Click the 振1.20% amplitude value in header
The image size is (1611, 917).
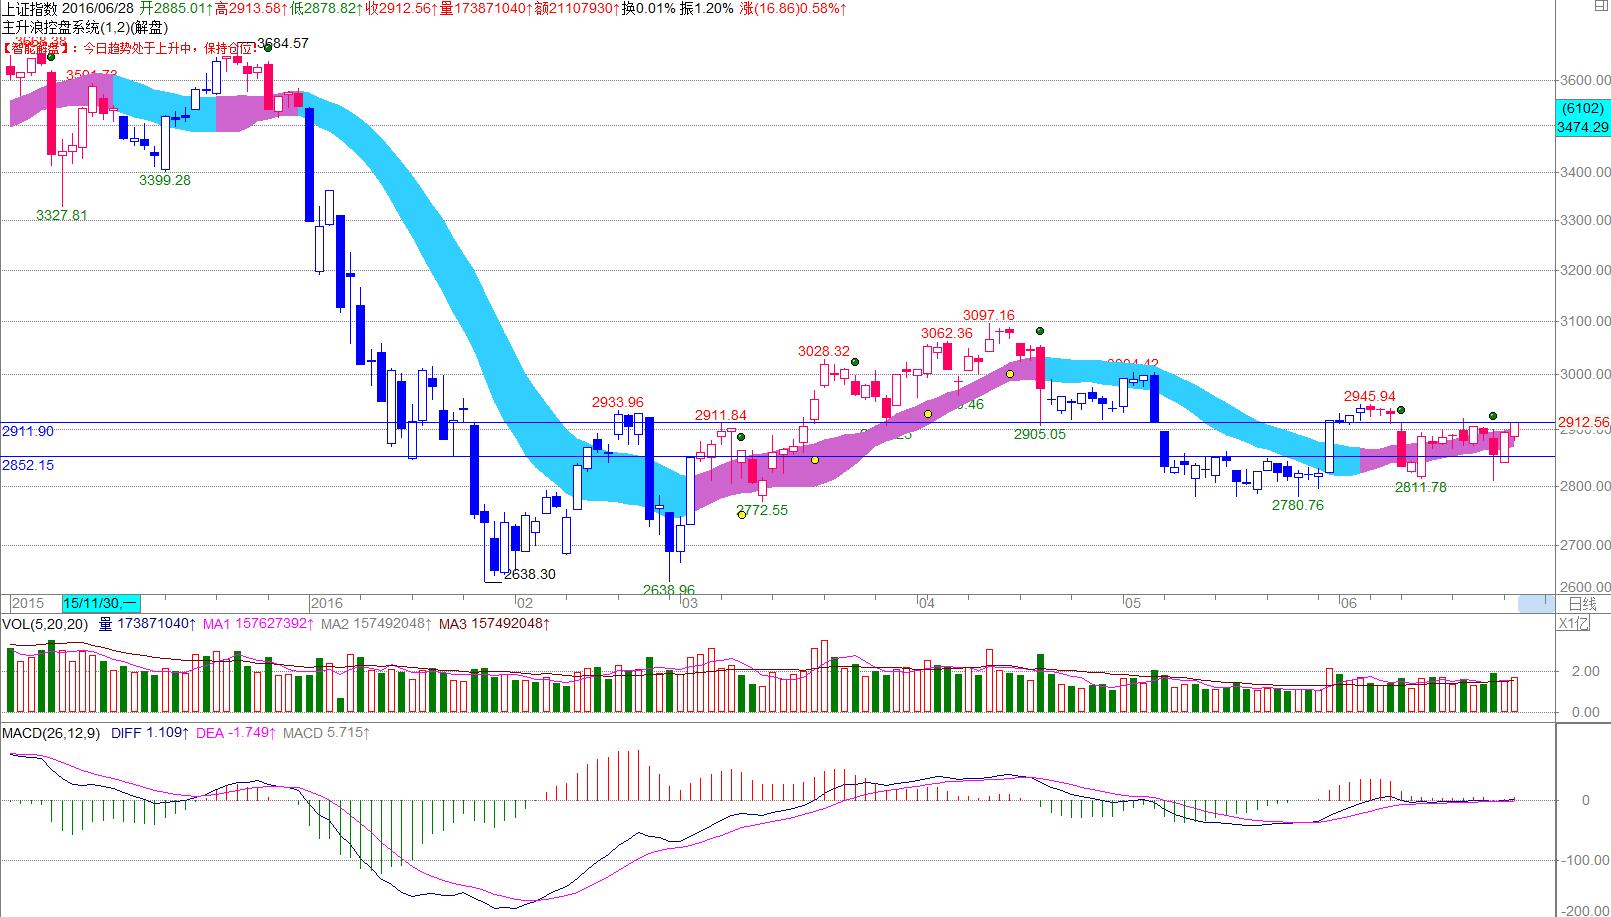(706, 8)
